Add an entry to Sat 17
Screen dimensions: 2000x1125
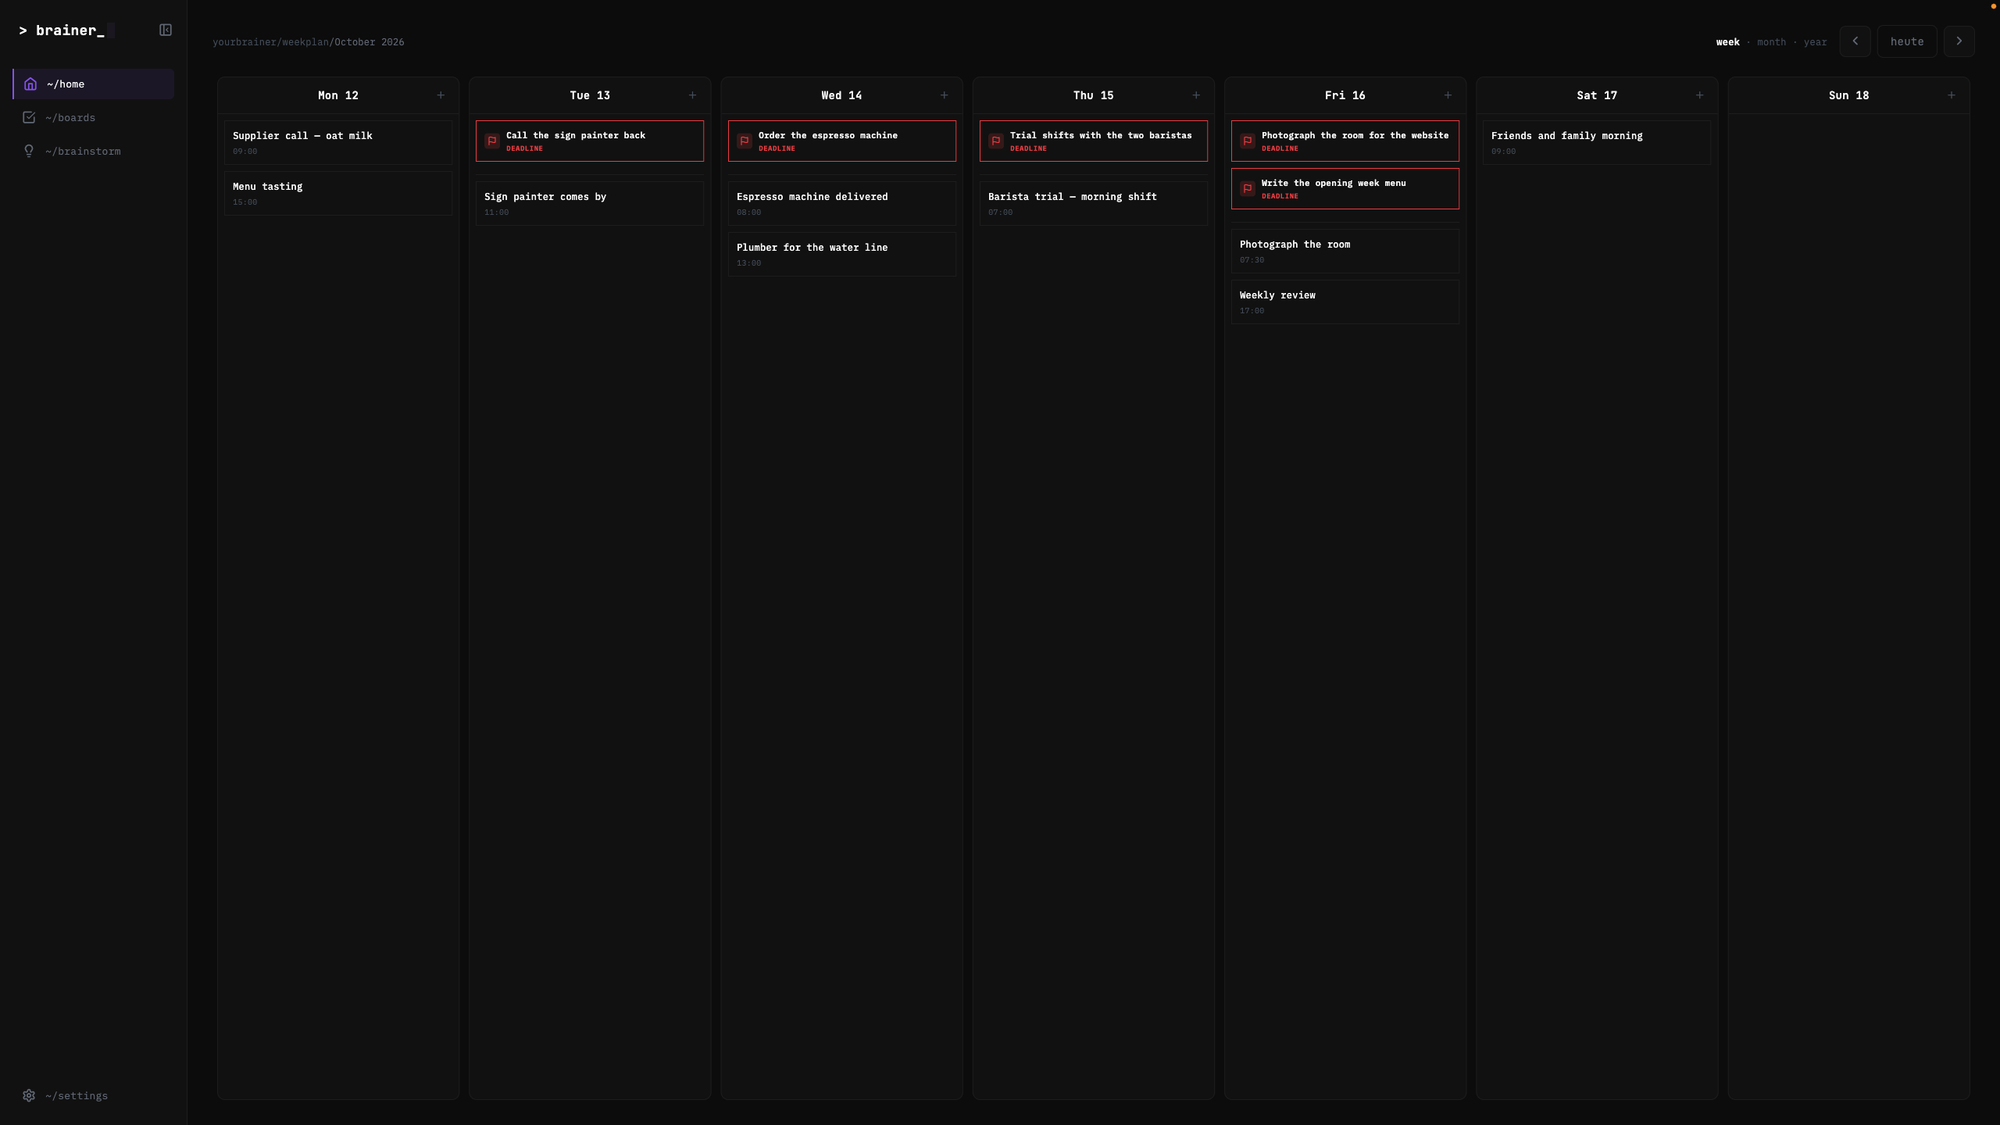(x=1700, y=95)
